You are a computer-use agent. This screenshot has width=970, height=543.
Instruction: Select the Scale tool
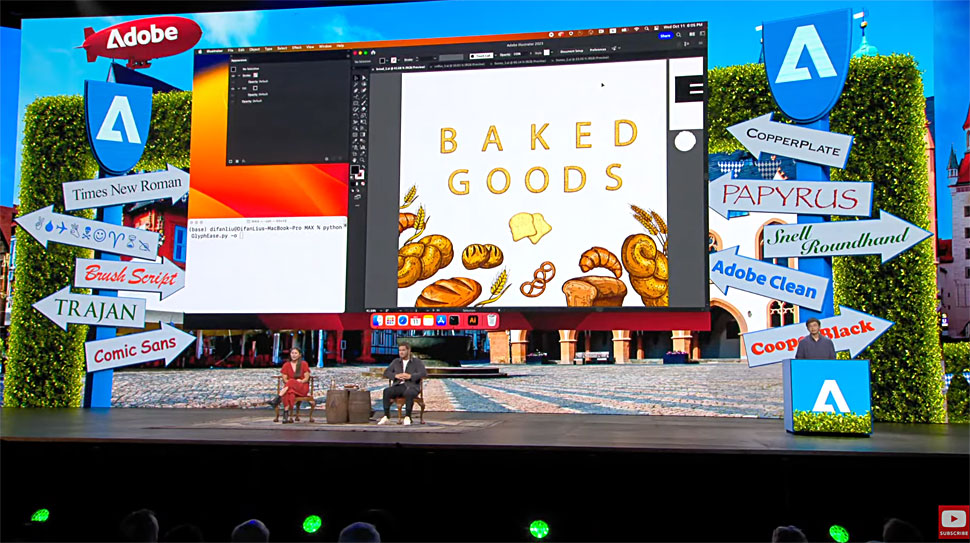364,115
